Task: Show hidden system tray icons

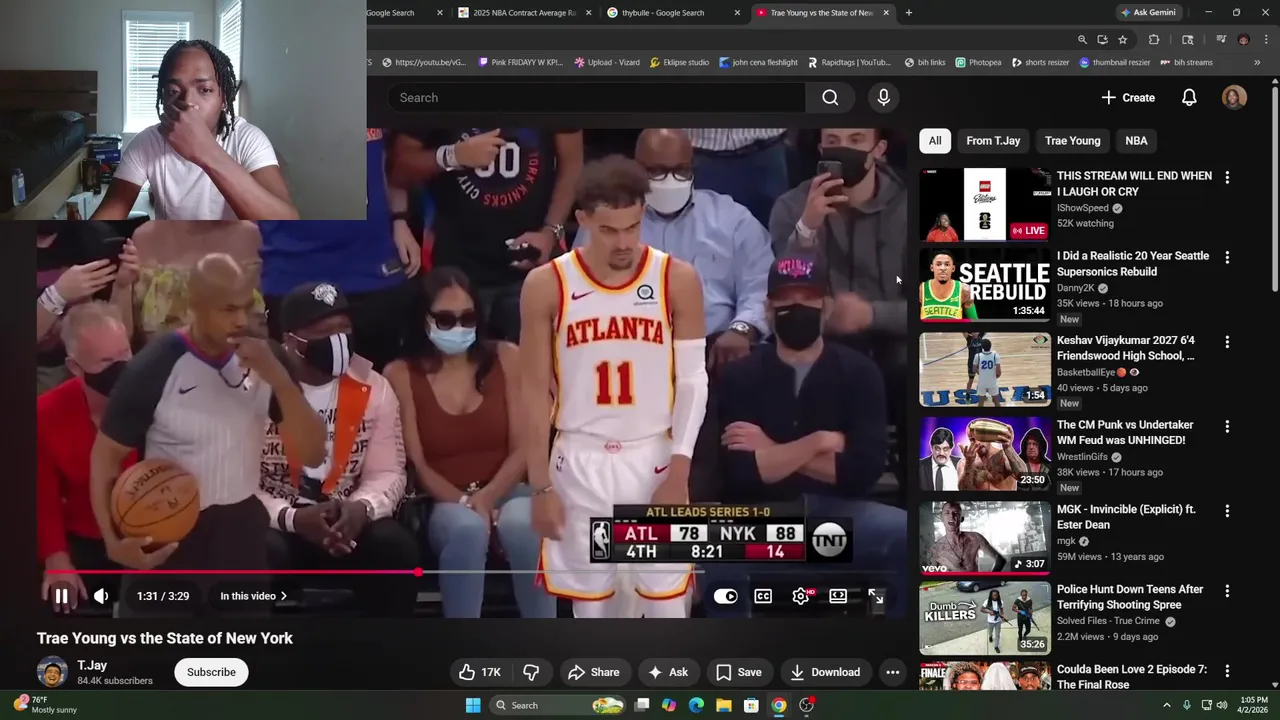Action: pos(1166,705)
